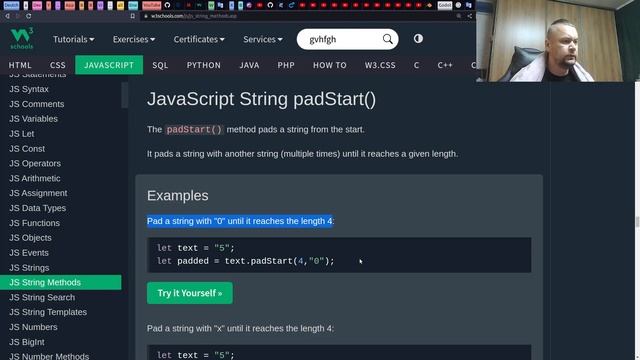This screenshot has width=640, height=360.
Task: Click the zoom magnifier icon in the address bar
Action: point(459,16)
